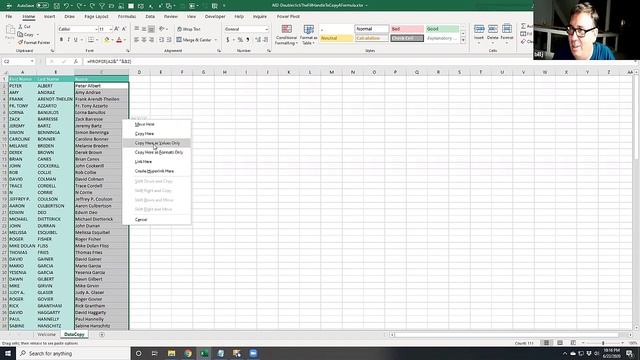Image resolution: width=640 pixels, height=360 pixels.
Task: Click Decrease Font Size icon
Action: (124, 29)
